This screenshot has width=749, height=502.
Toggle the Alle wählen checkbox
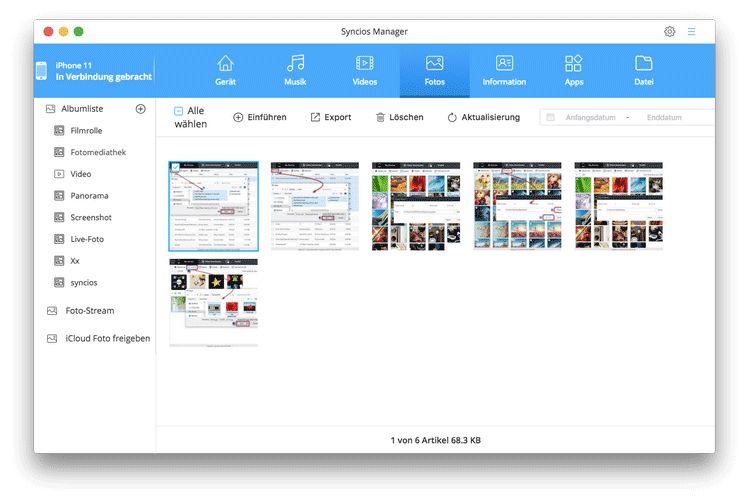[x=178, y=111]
